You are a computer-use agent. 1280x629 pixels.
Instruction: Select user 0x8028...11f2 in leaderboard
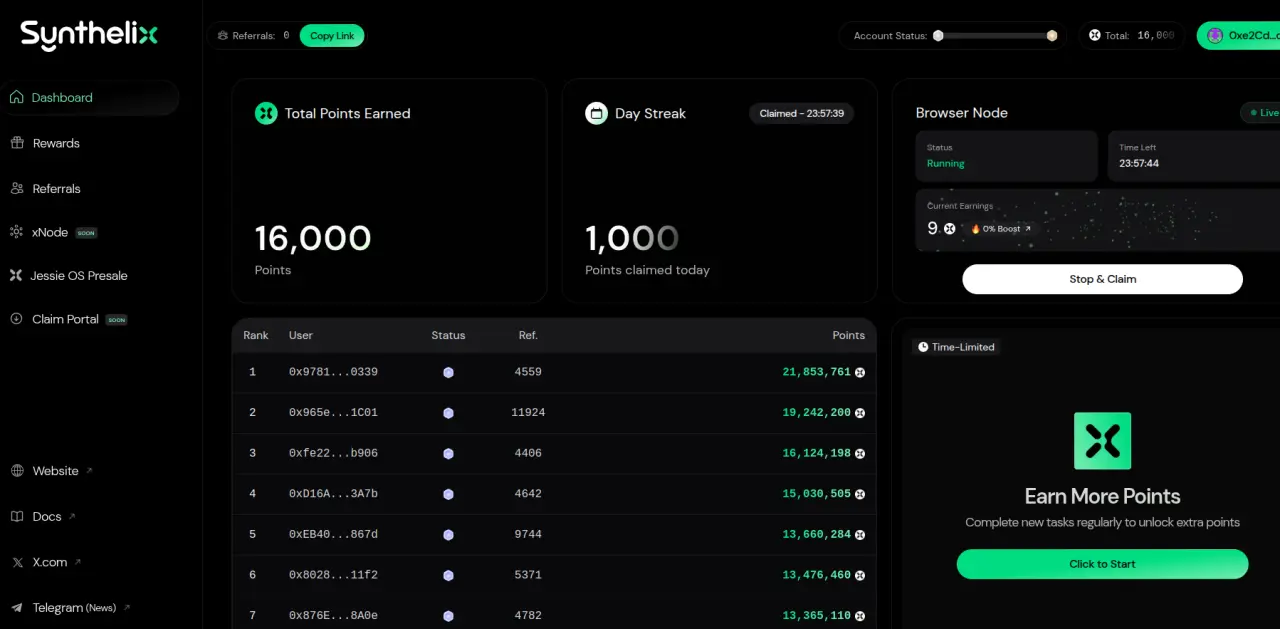pyautogui.click(x=333, y=575)
